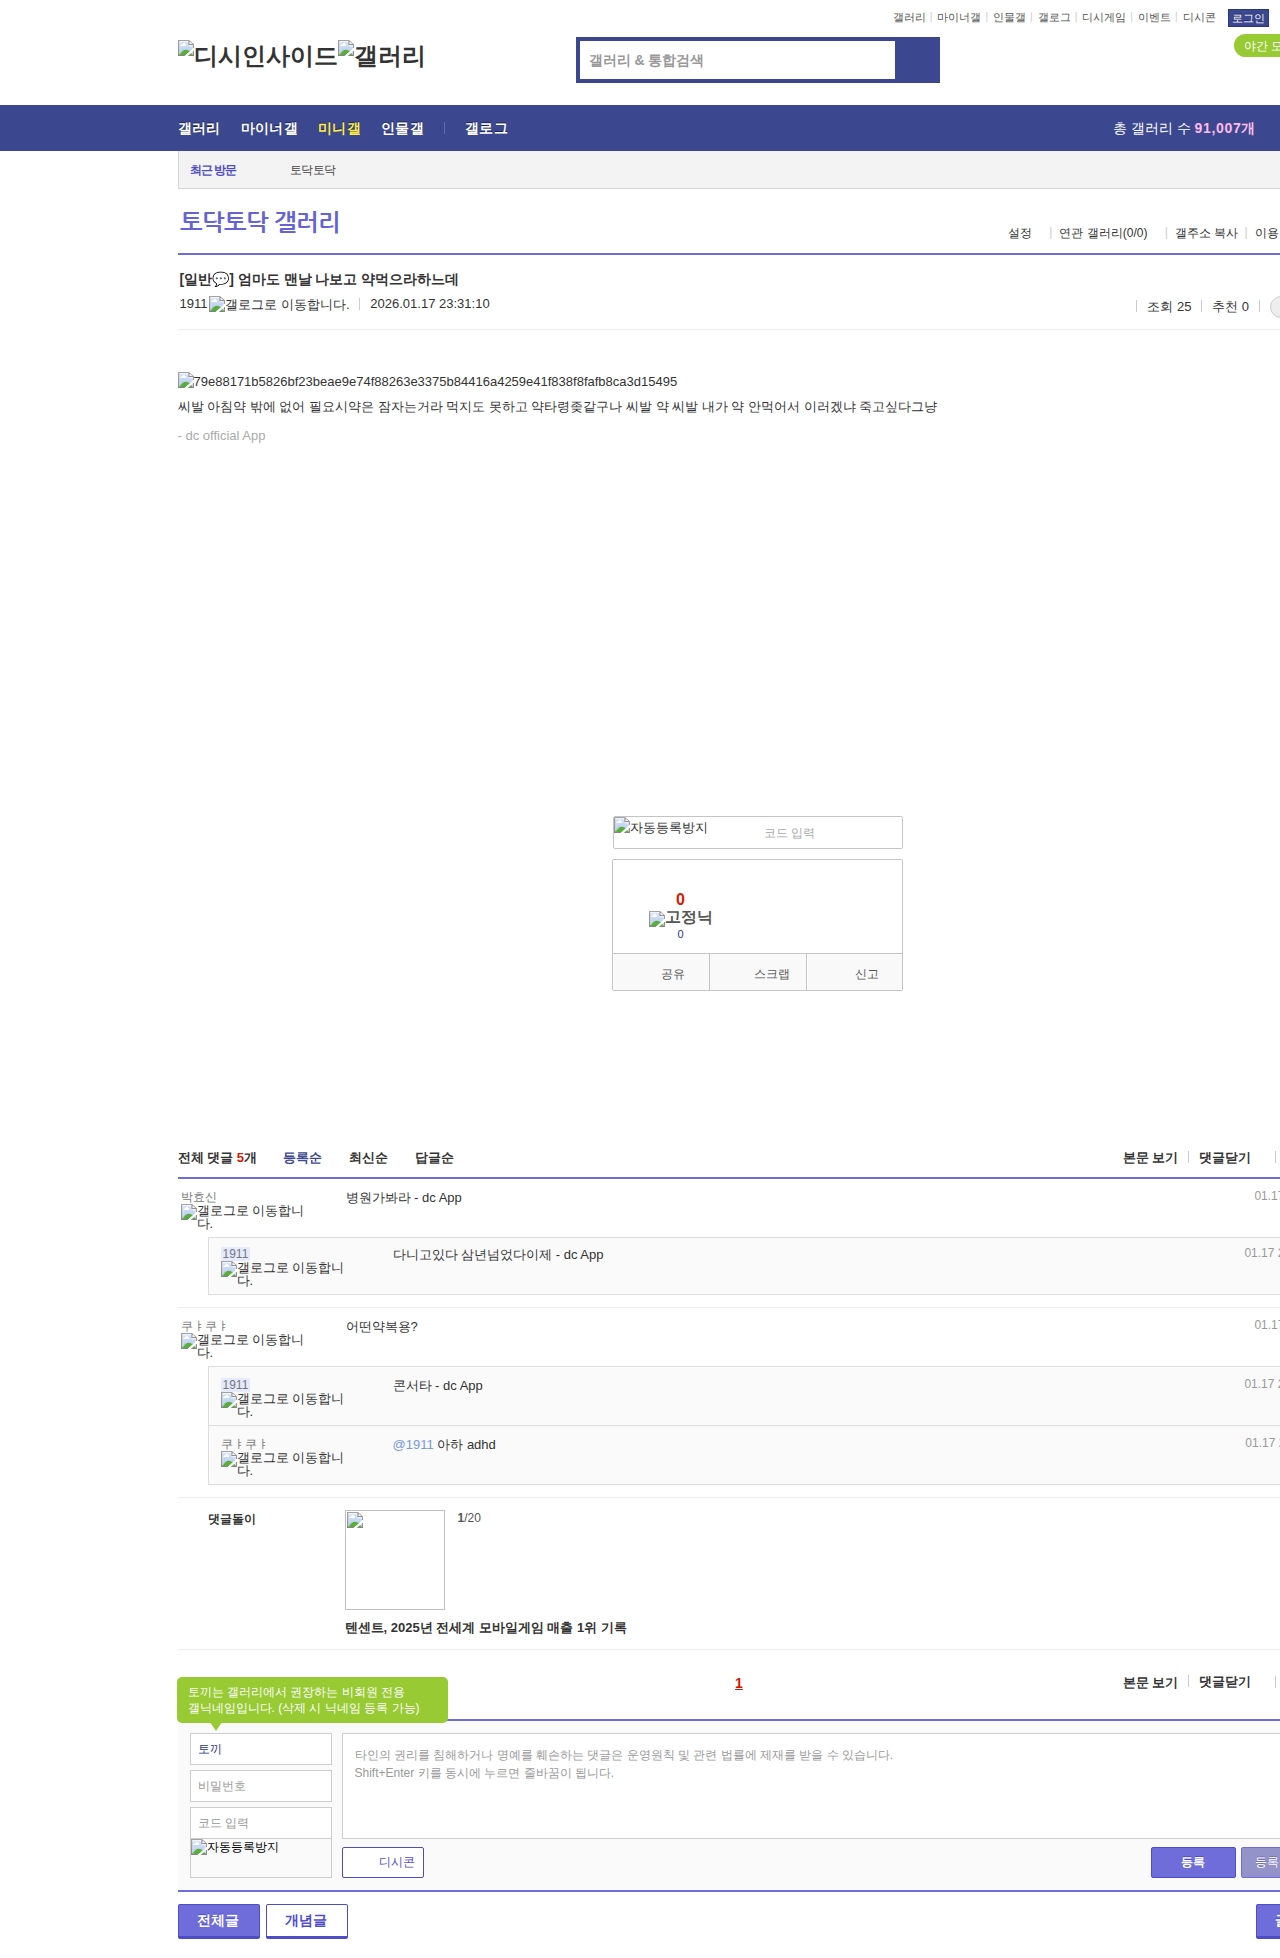Screen dimensions: 1280x1958
Task: Click the 고정닉 recommend icon
Action: coord(680,918)
